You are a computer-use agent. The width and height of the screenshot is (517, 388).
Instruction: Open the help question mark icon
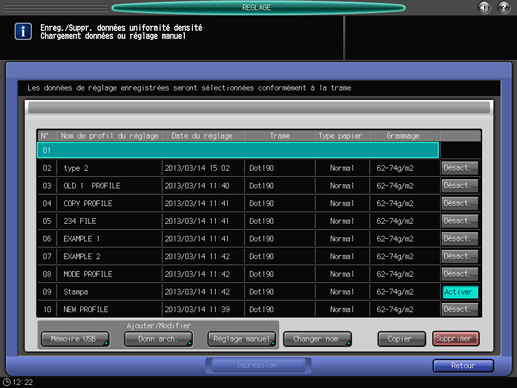click(x=504, y=7)
